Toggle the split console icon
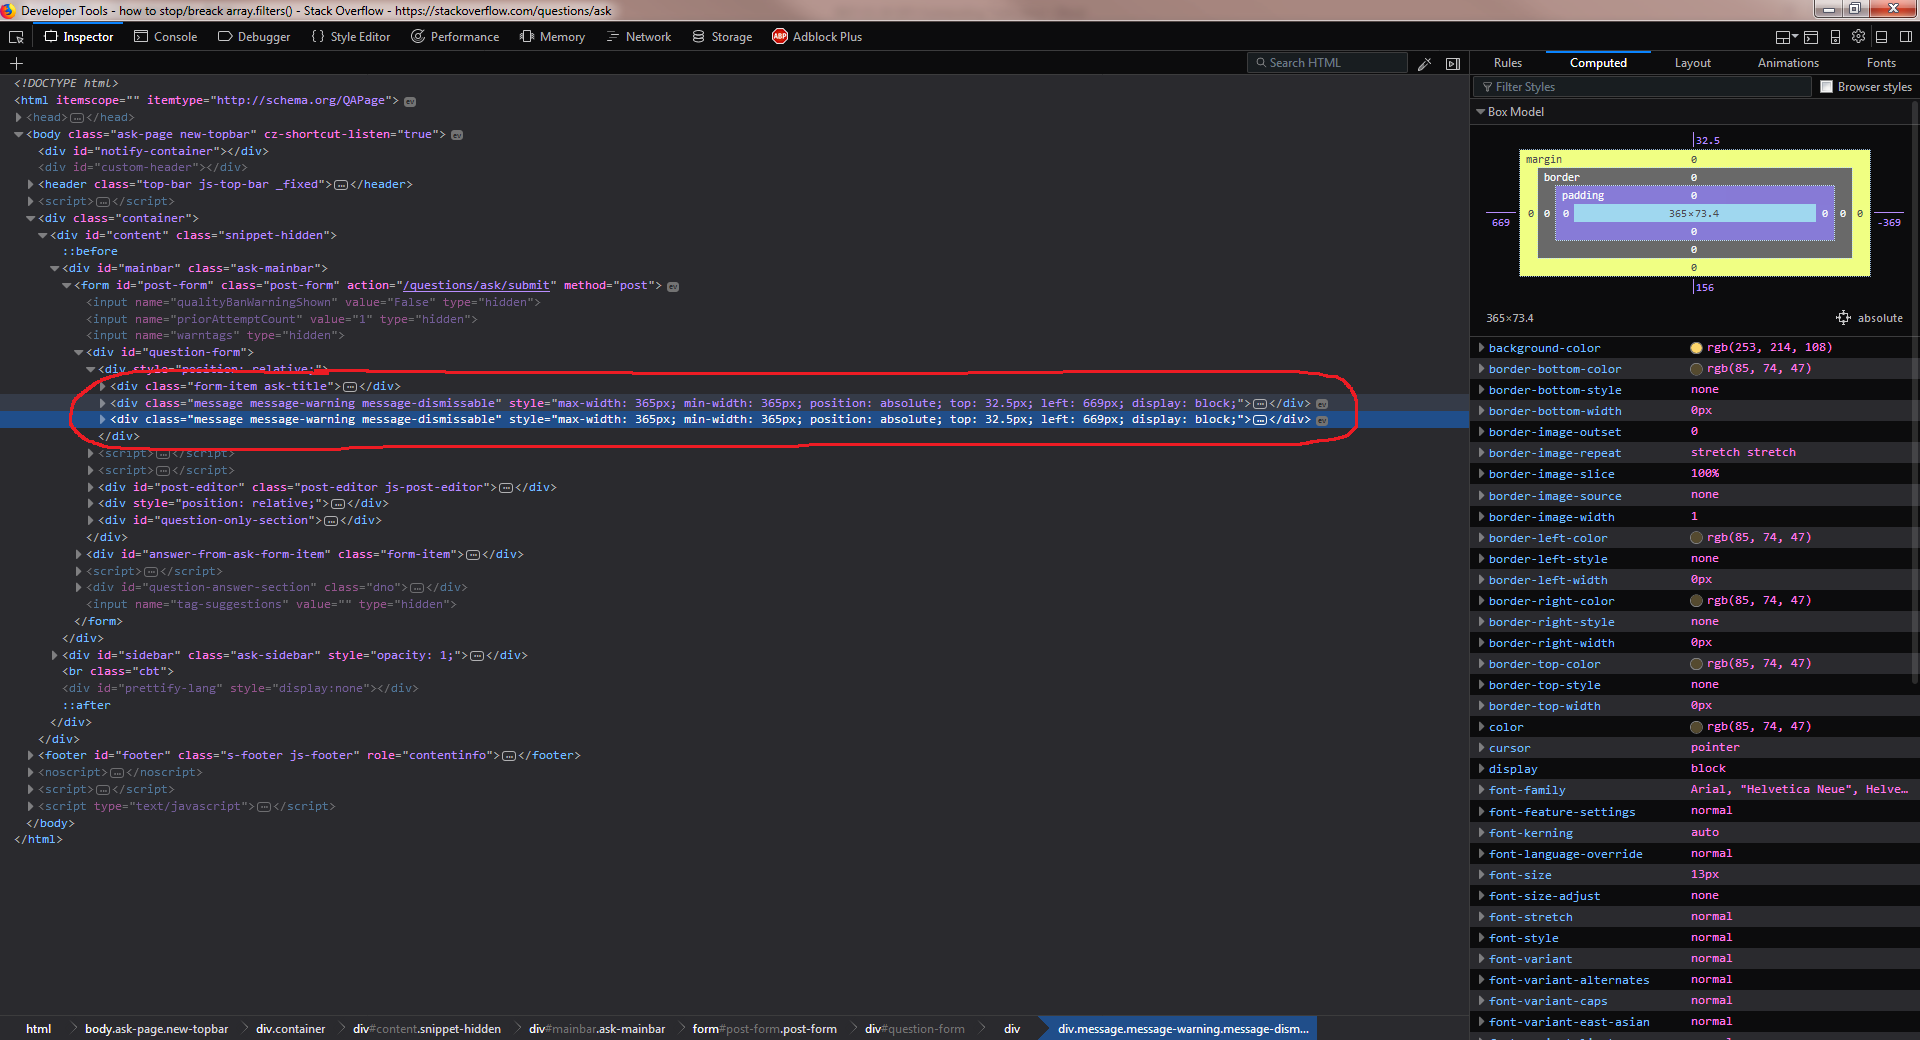This screenshot has height=1040, width=1920. [x=1811, y=37]
